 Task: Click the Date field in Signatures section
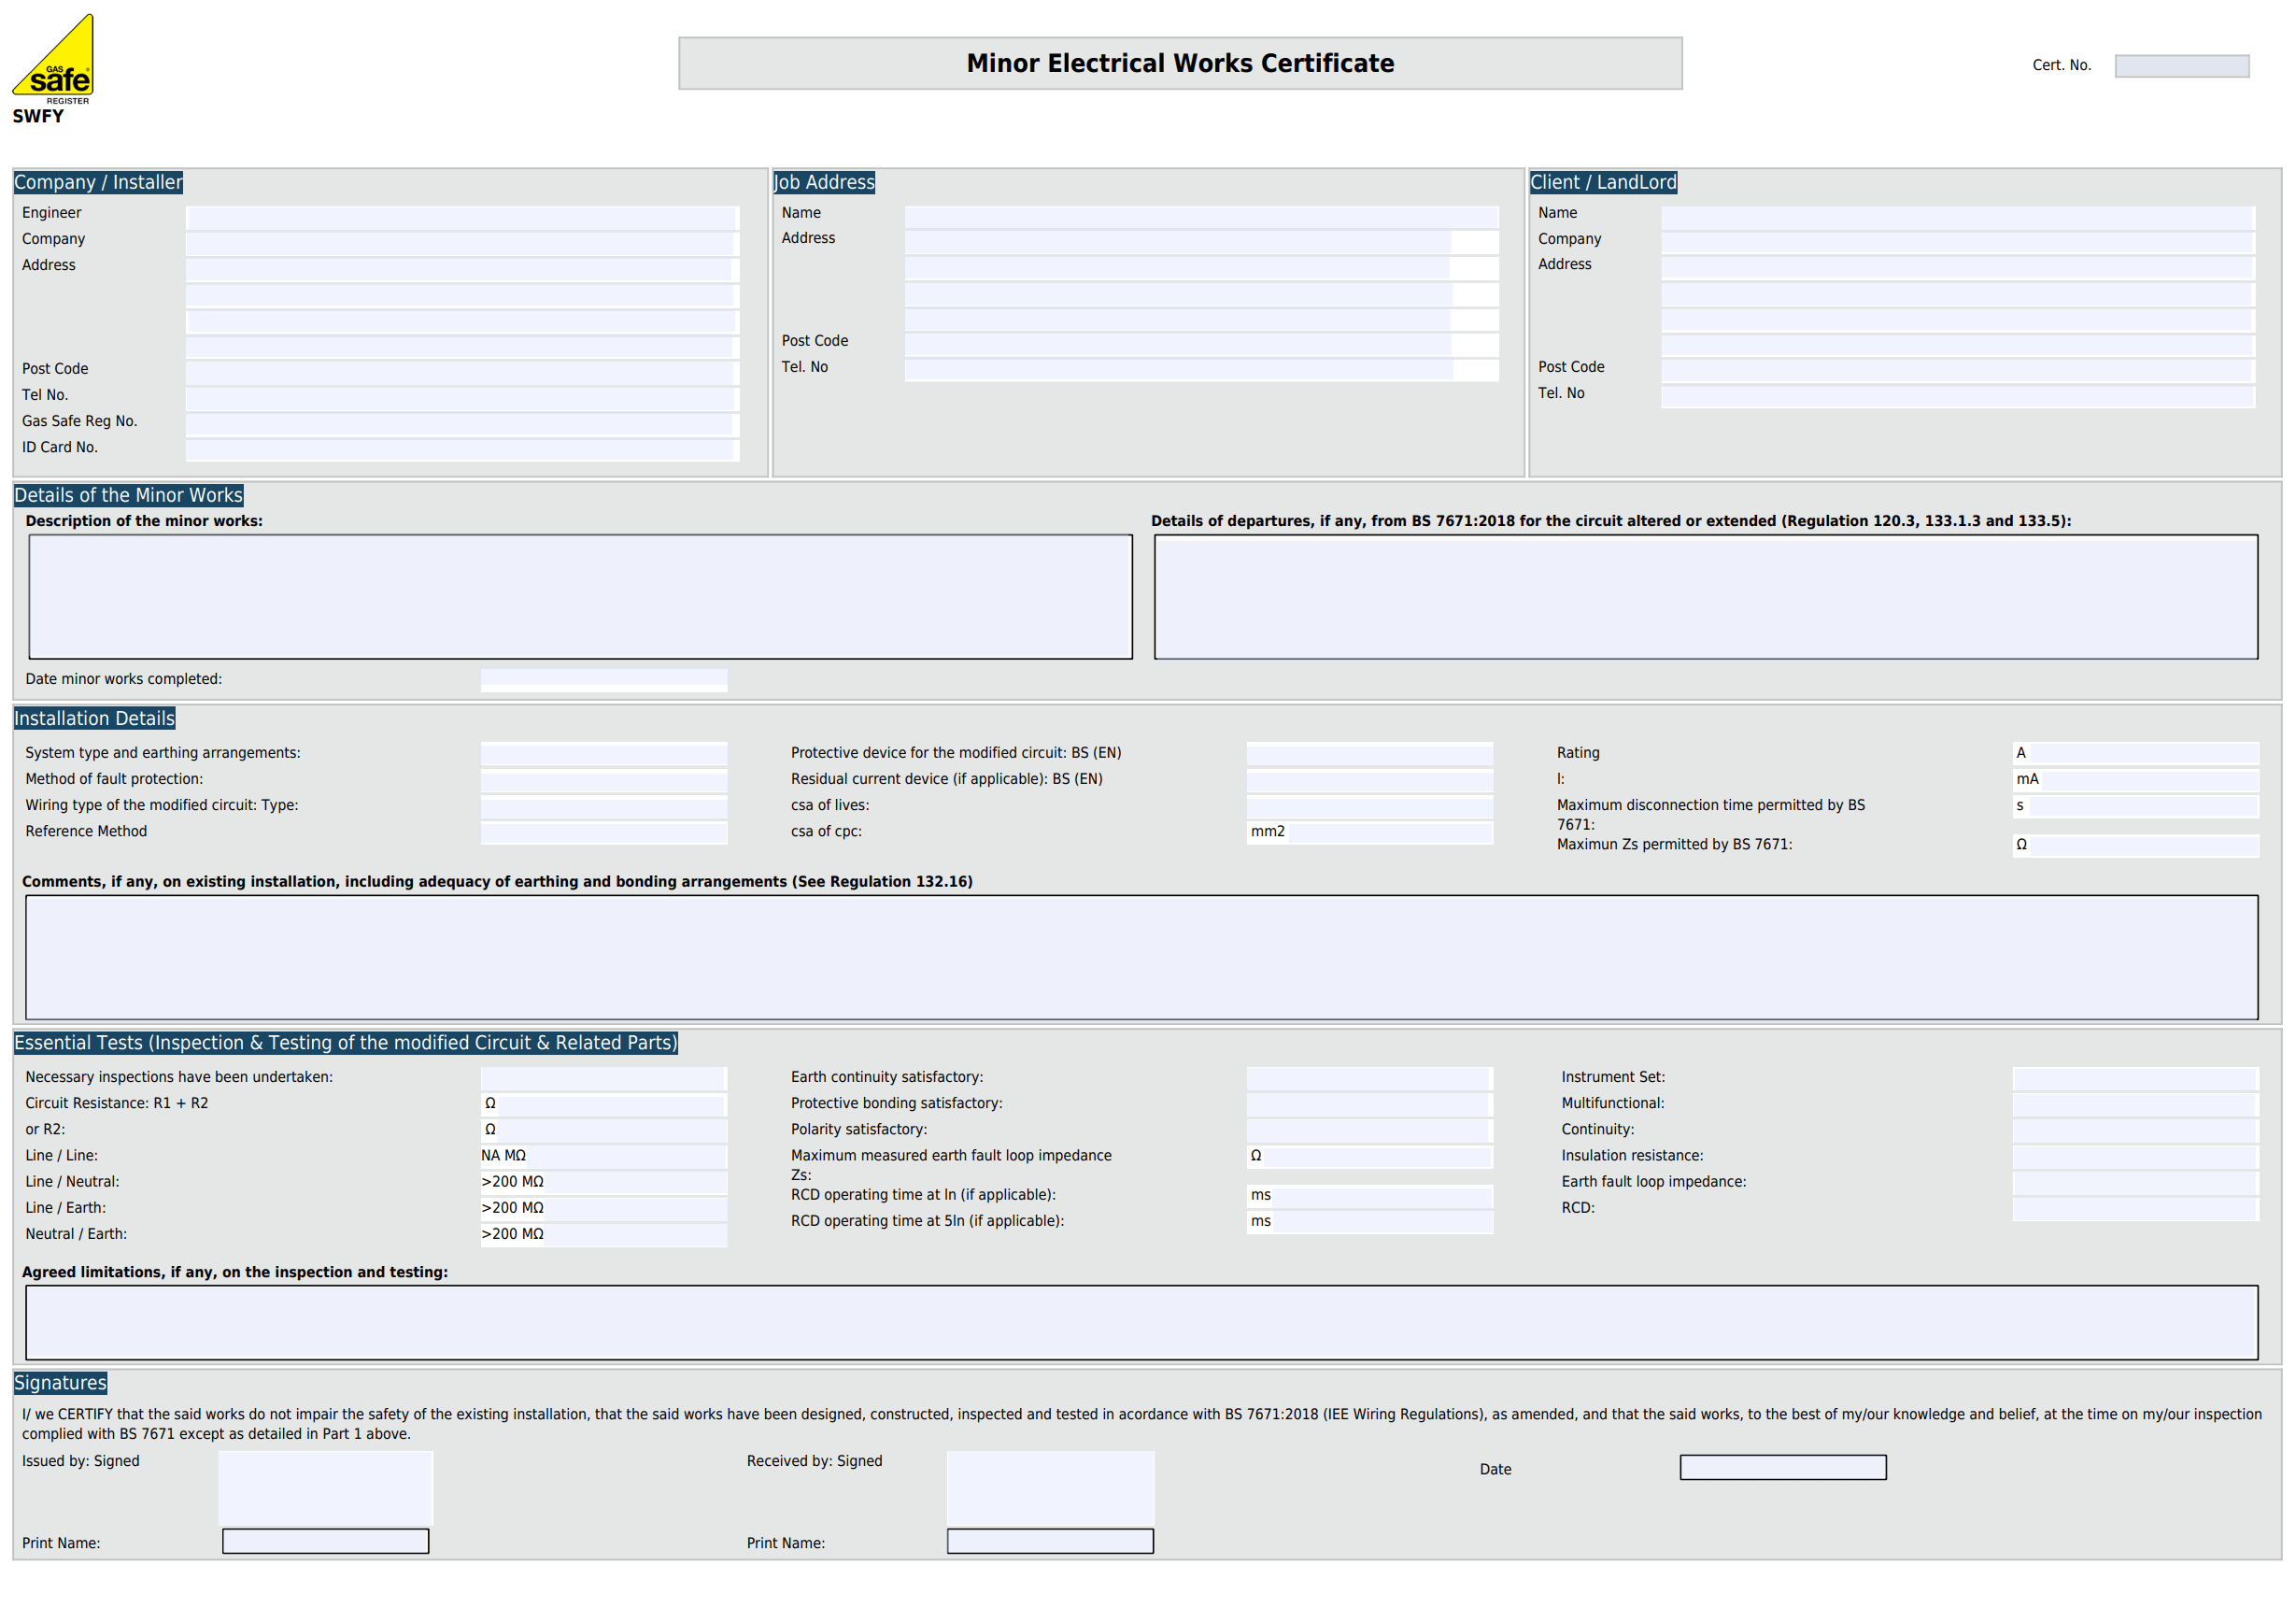click(1782, 1467)
